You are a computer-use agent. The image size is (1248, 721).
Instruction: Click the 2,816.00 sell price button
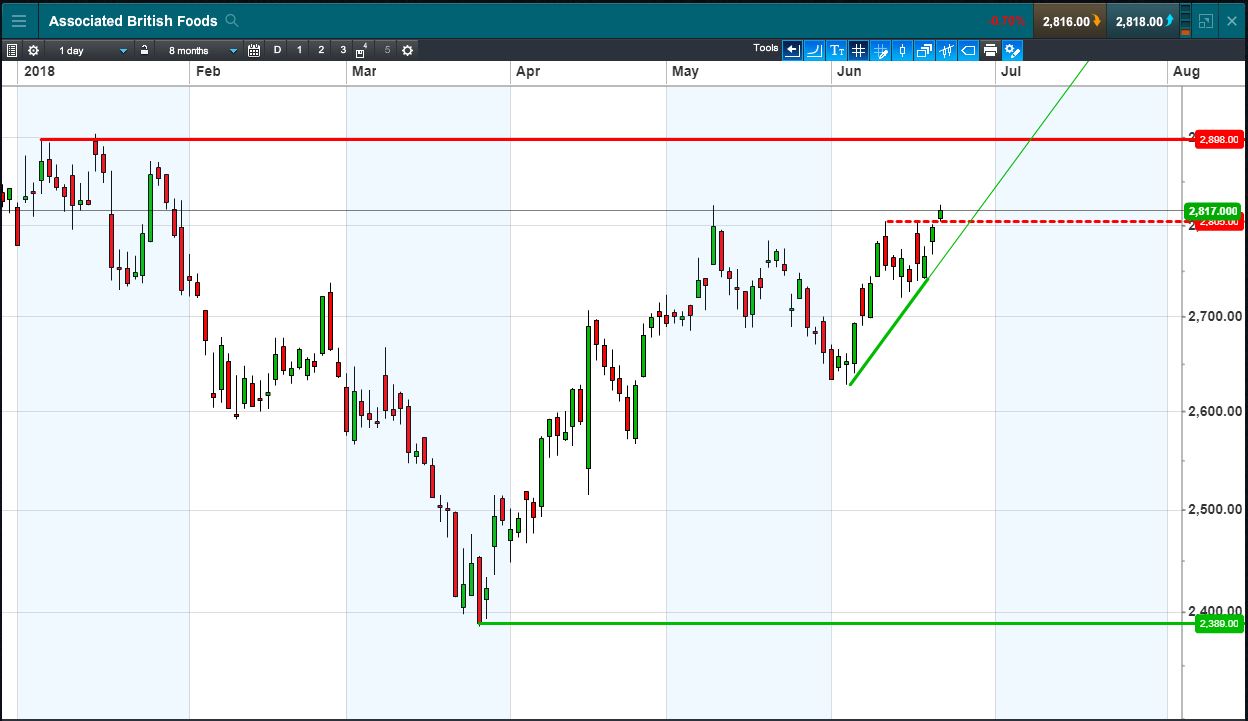click(1069, 20)
